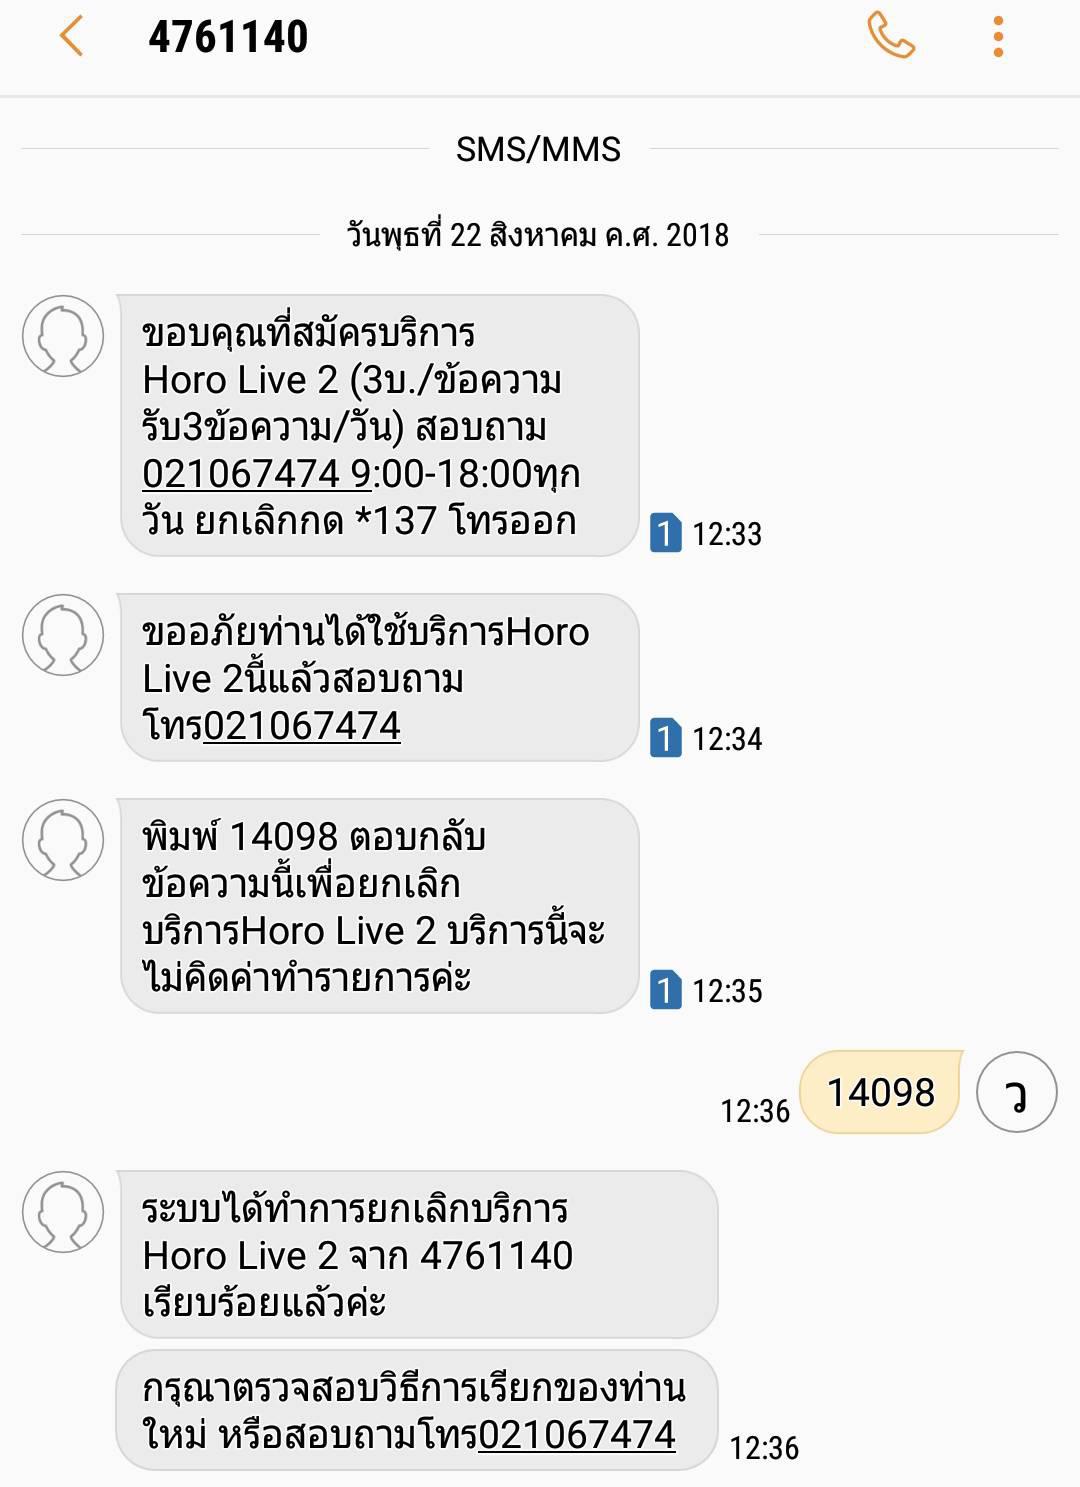
Task: Select the Horo Live 2 cancellation confirmation bubble
Action: (418, 1254)
